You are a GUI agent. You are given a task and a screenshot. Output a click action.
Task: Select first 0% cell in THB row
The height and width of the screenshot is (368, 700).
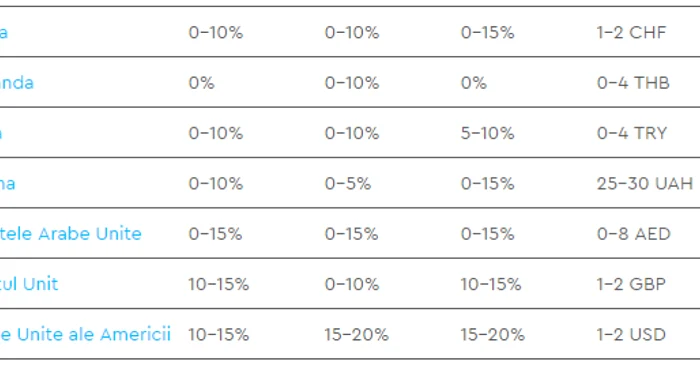[x=201, y=83]
